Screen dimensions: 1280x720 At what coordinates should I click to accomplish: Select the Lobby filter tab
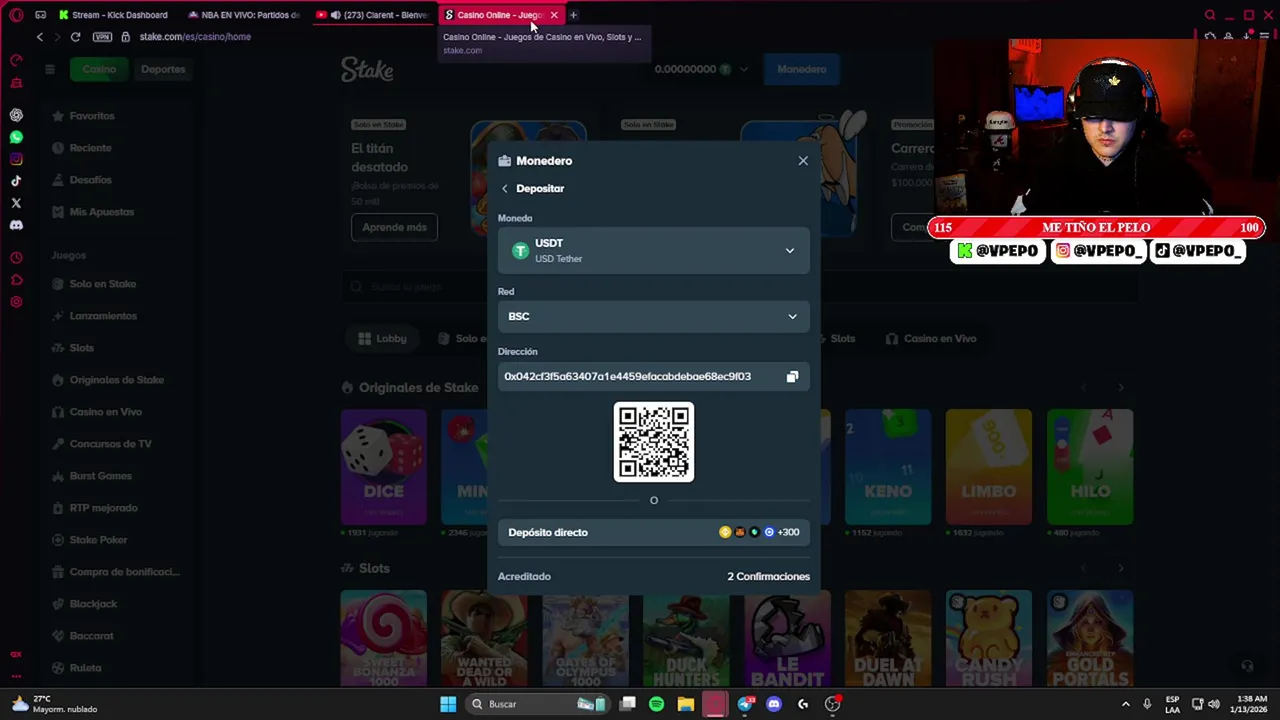click(382, 338)
